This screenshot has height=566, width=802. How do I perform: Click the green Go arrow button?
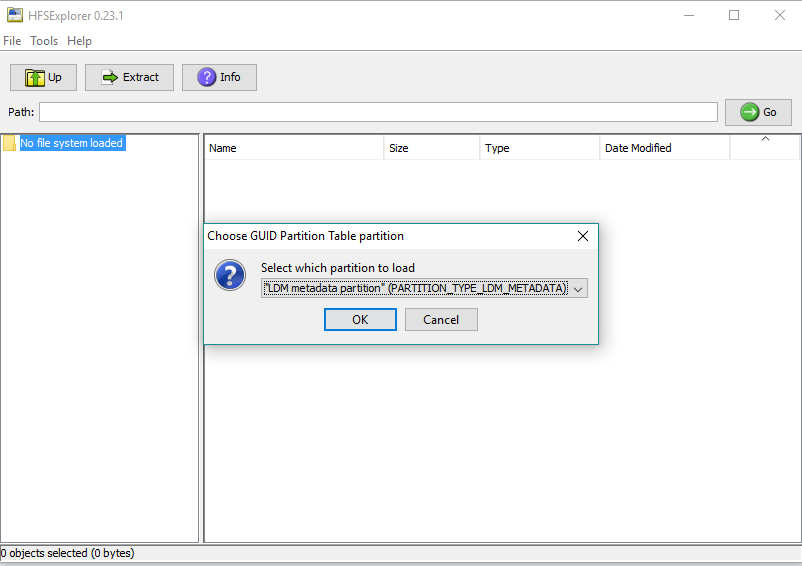(758, 112)
